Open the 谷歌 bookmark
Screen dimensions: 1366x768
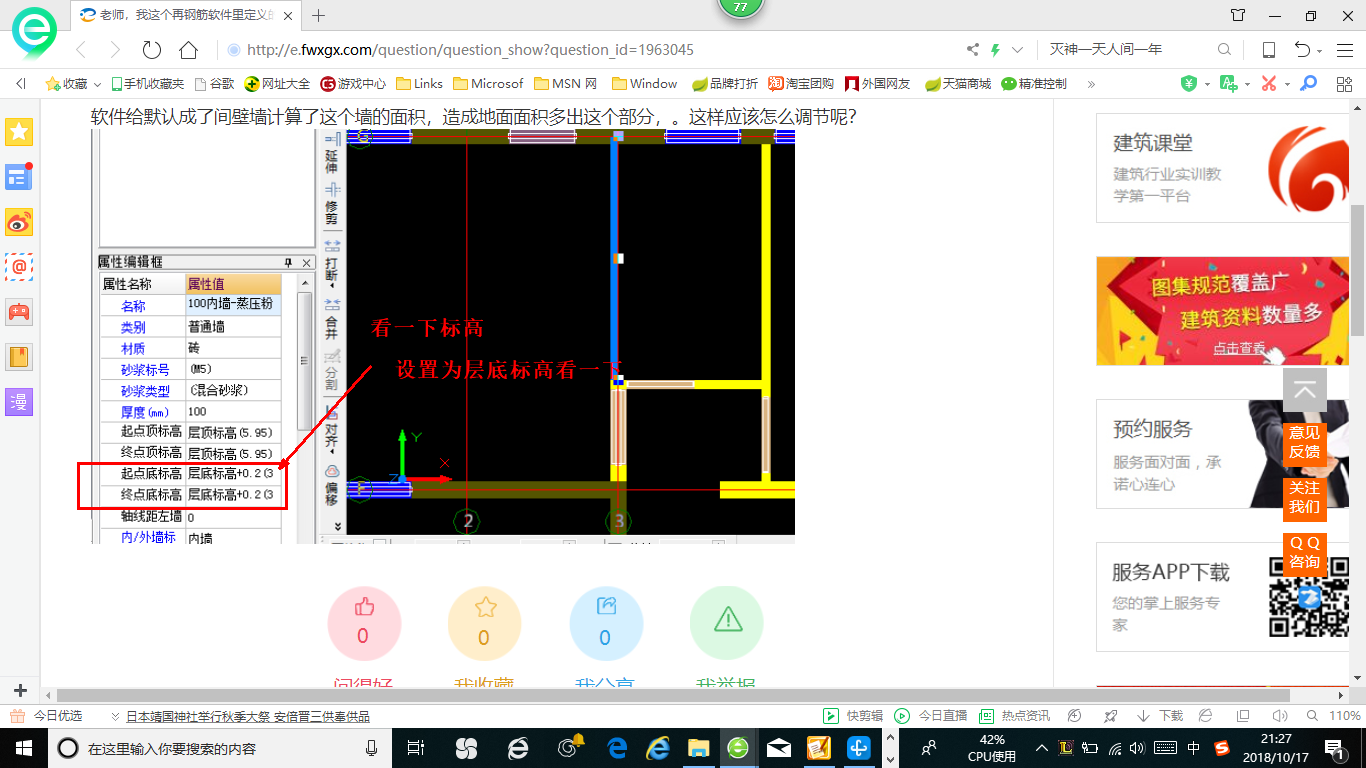point(215,84)
